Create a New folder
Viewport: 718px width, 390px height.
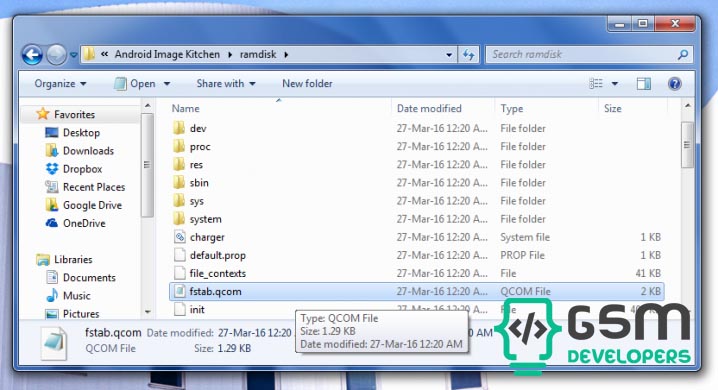(307, 84)
